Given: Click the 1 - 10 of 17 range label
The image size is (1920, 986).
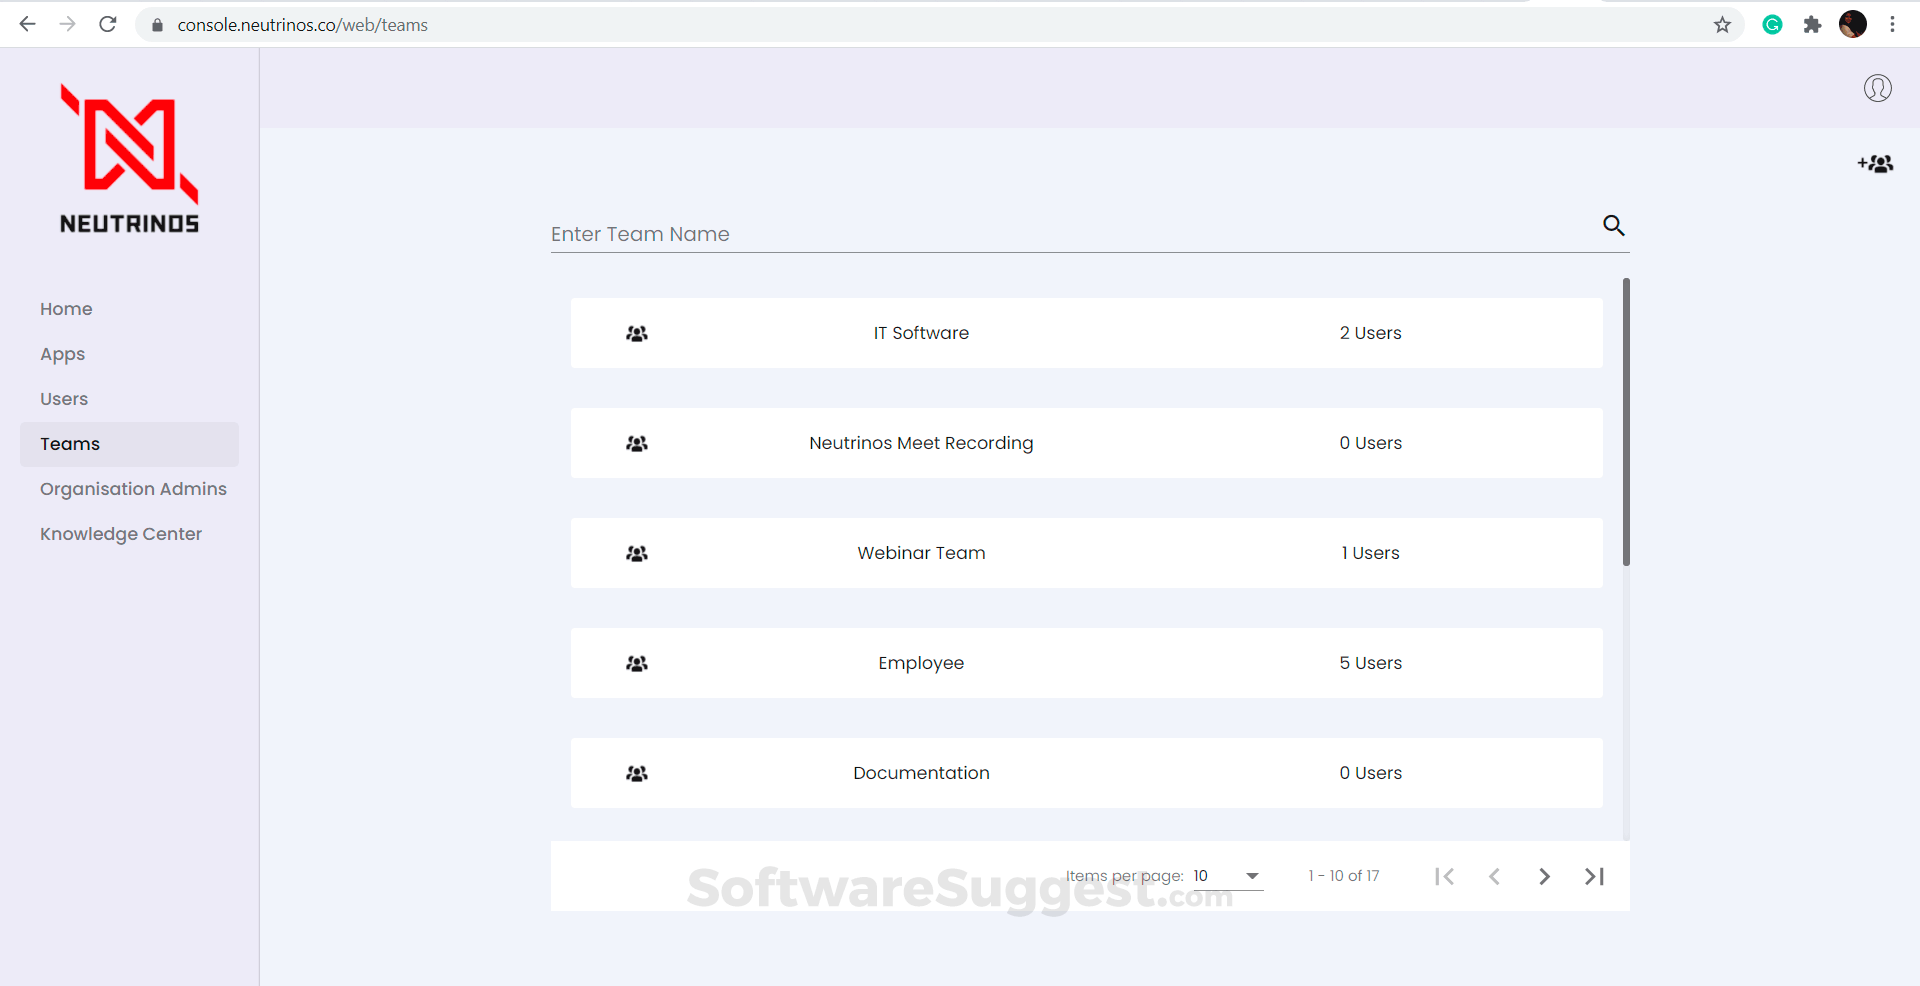Looking at the screenshot, I should point(1343,876).
